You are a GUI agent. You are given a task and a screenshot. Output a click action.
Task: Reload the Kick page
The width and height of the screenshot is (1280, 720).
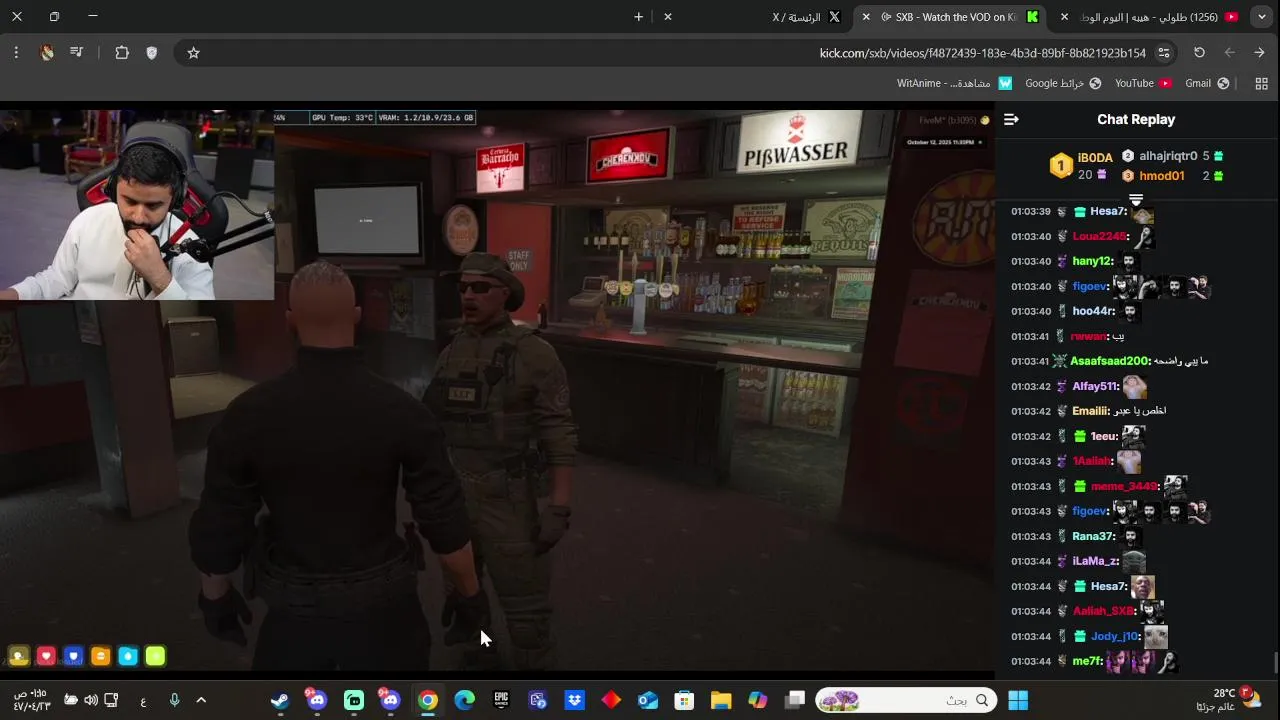[x=1199, y=53]
